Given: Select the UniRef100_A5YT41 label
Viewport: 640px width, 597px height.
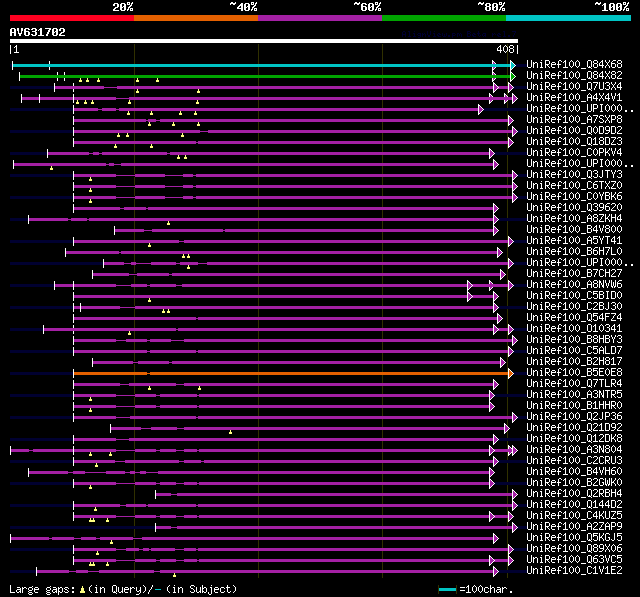Looking at the screenshot, I should (x=574, y=241).
